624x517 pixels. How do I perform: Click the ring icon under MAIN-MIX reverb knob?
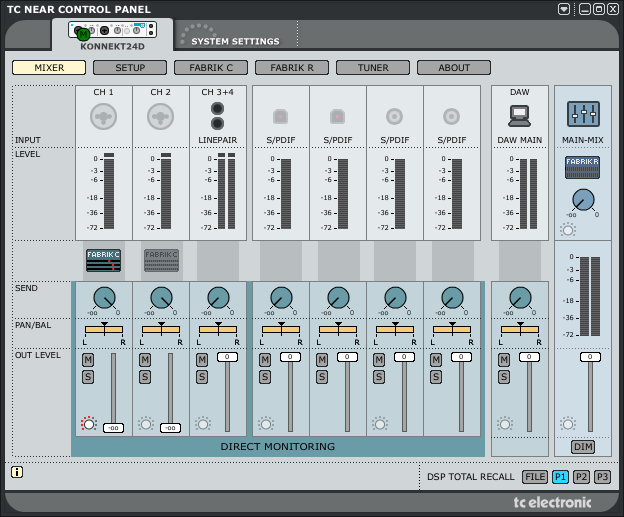[x=568, y=230]
